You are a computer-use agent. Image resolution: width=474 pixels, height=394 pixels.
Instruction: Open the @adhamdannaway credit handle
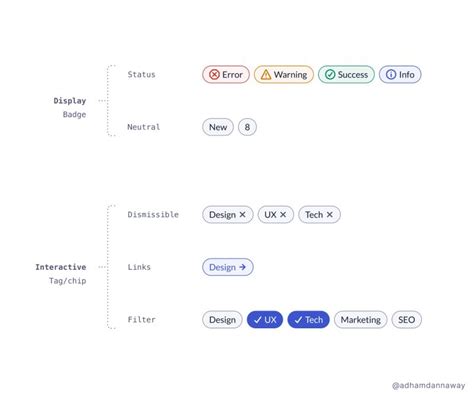(x=429, y=386)
